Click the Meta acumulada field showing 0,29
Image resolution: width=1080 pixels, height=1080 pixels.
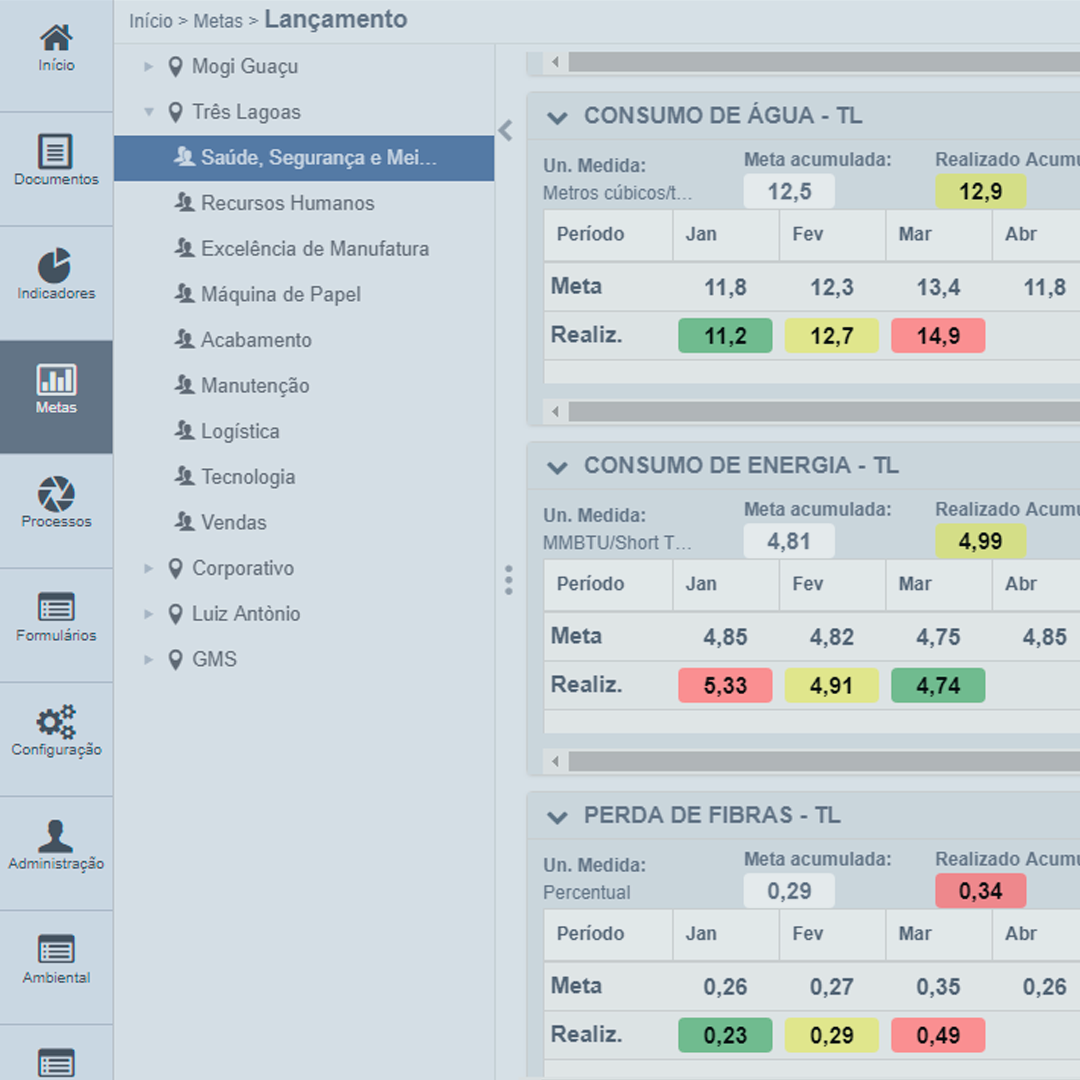click(789, 891)
